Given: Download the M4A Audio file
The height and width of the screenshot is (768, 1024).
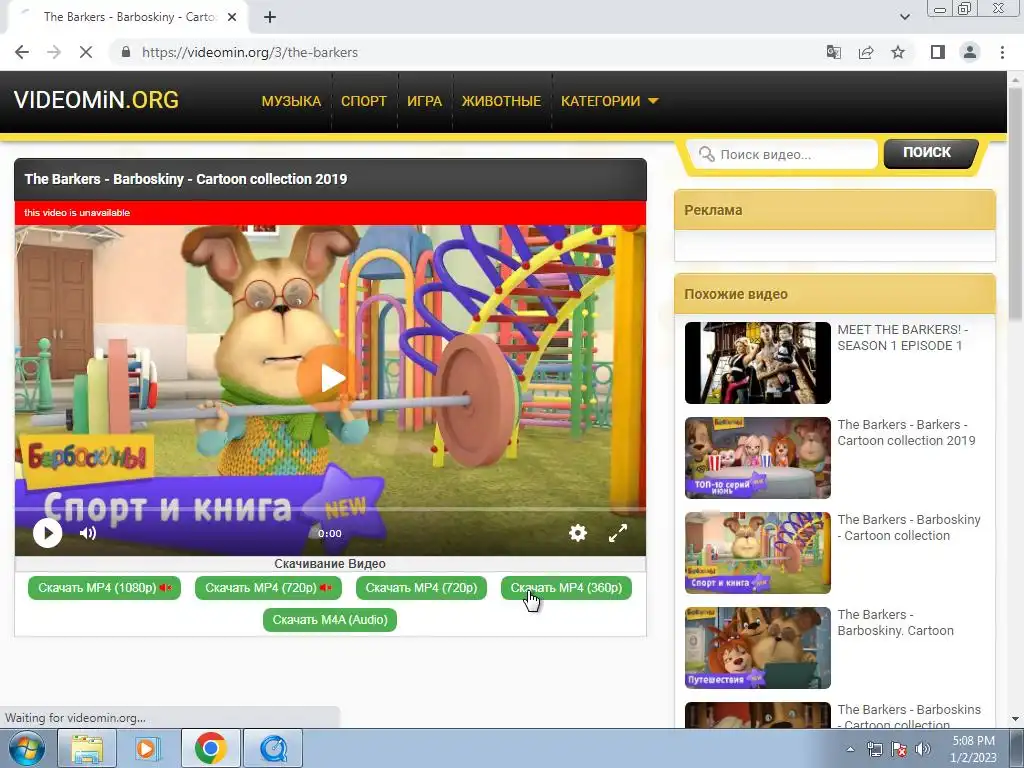Looking at the screenshot, I should coord(330,620).
